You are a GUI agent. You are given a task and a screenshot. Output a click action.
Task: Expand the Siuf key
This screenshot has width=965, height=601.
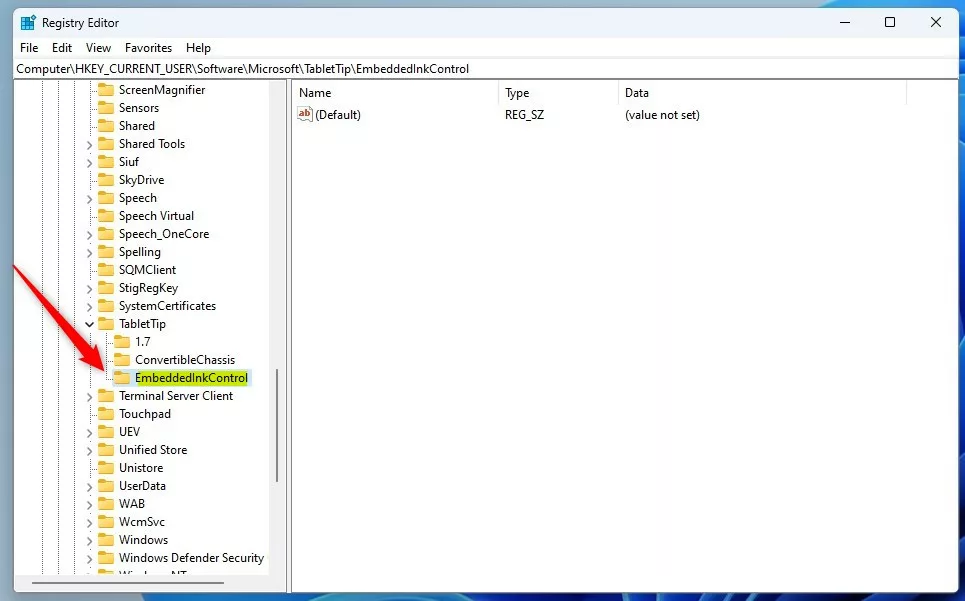pyautogui.click(x=89, y=162)
